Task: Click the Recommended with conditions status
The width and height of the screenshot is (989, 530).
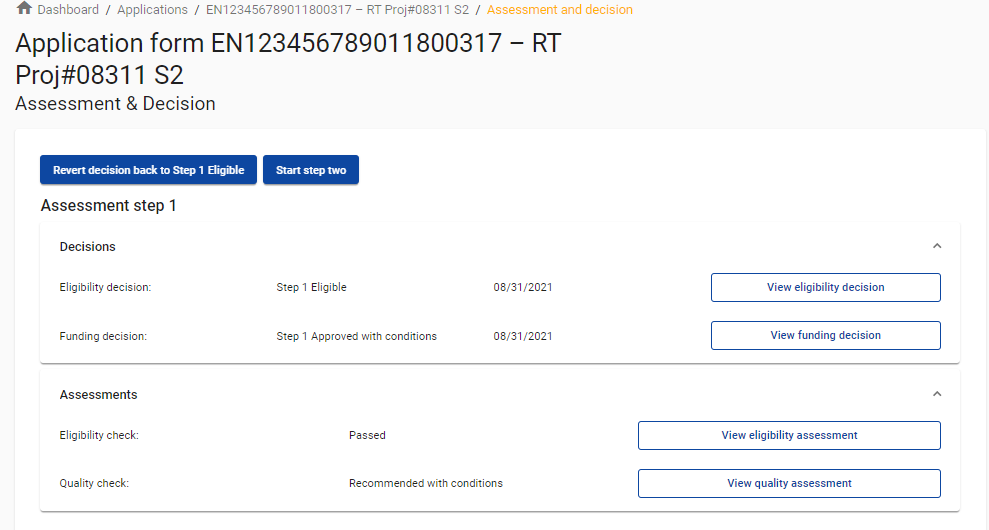Action: pos(425,484)
